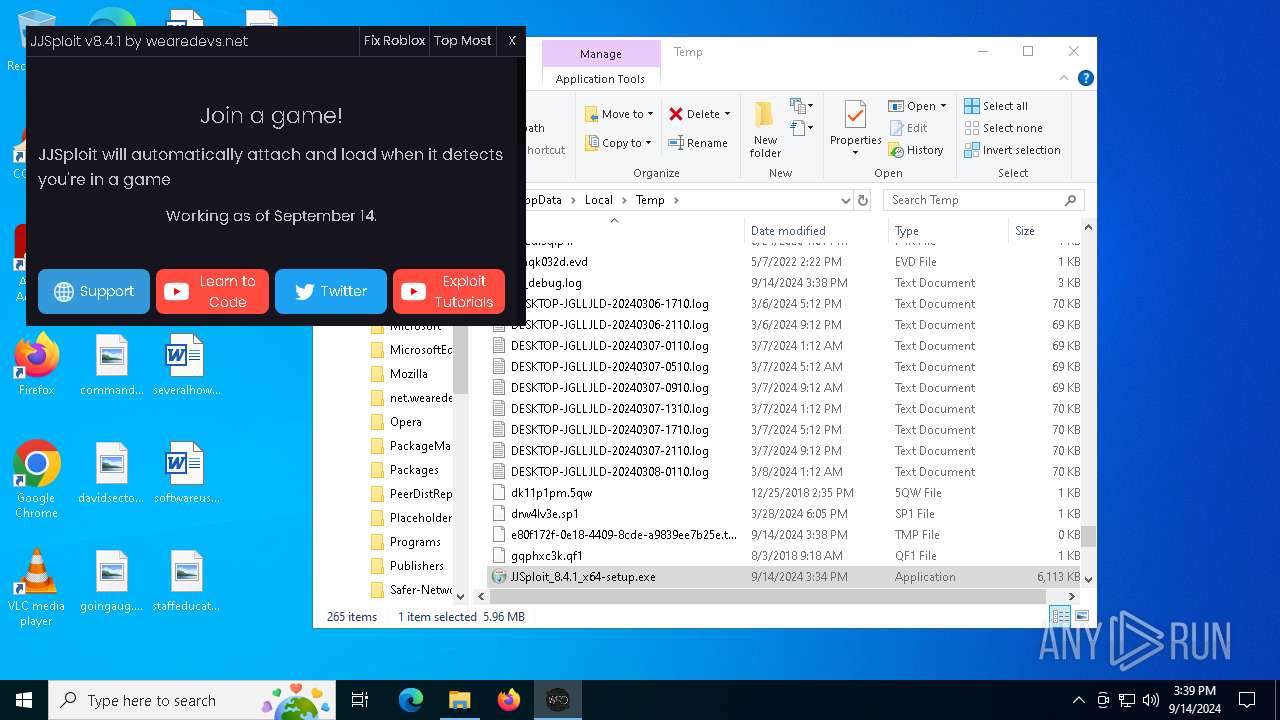This screenshot has height=720, width=1280.
Task: Expand the Delete dropdown arrow
Action: pyautogui.click(x=727, y=114)
